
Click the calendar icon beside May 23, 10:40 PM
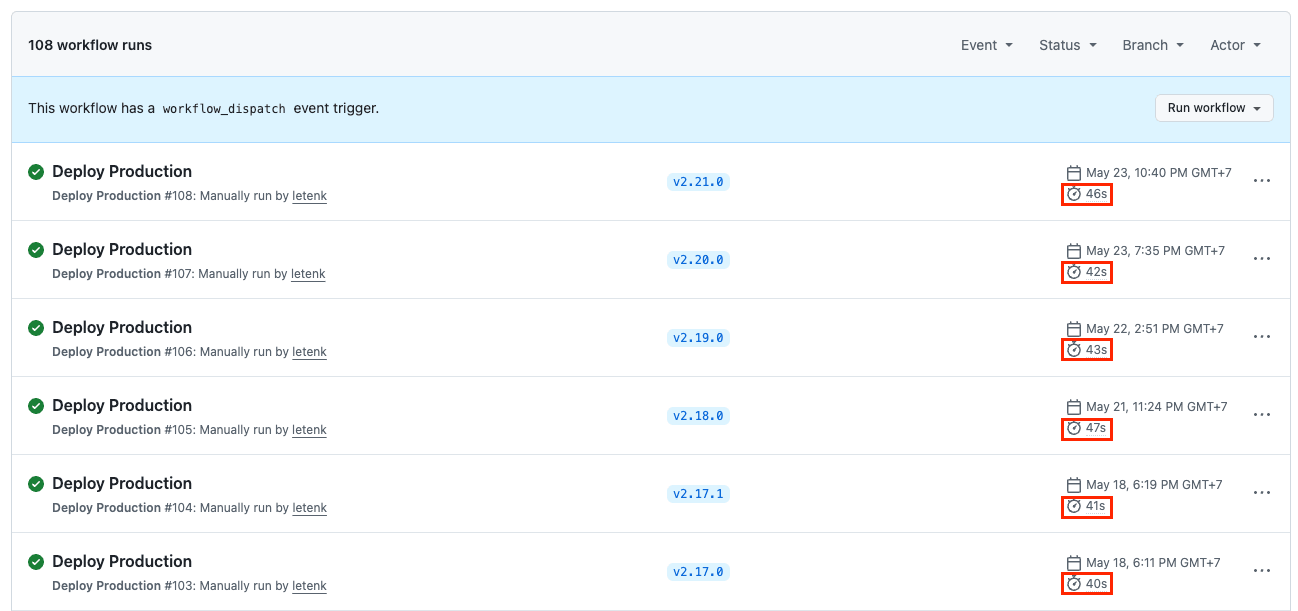tap(1074, 173)
